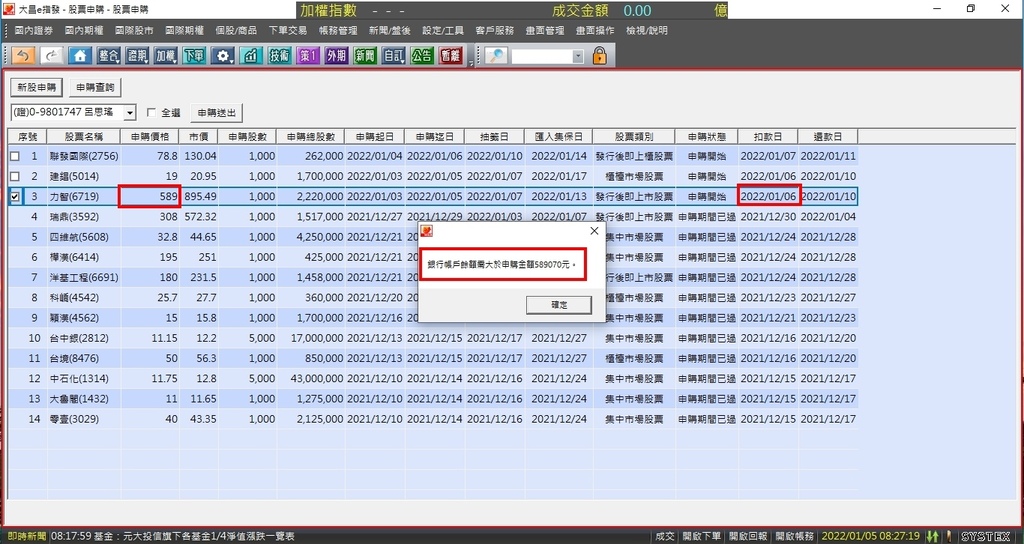
Task: Click the 扣款日 column header
Action: [767, 136]
